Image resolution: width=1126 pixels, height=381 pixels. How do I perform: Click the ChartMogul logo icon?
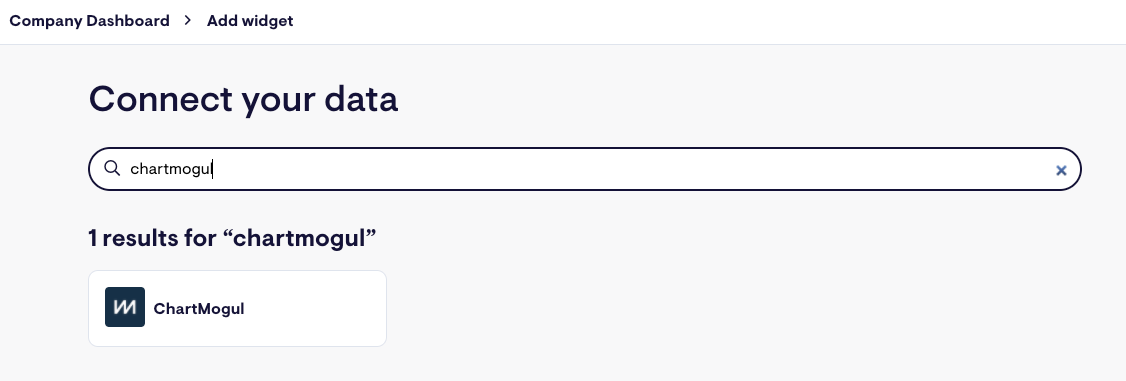[125, 307]
